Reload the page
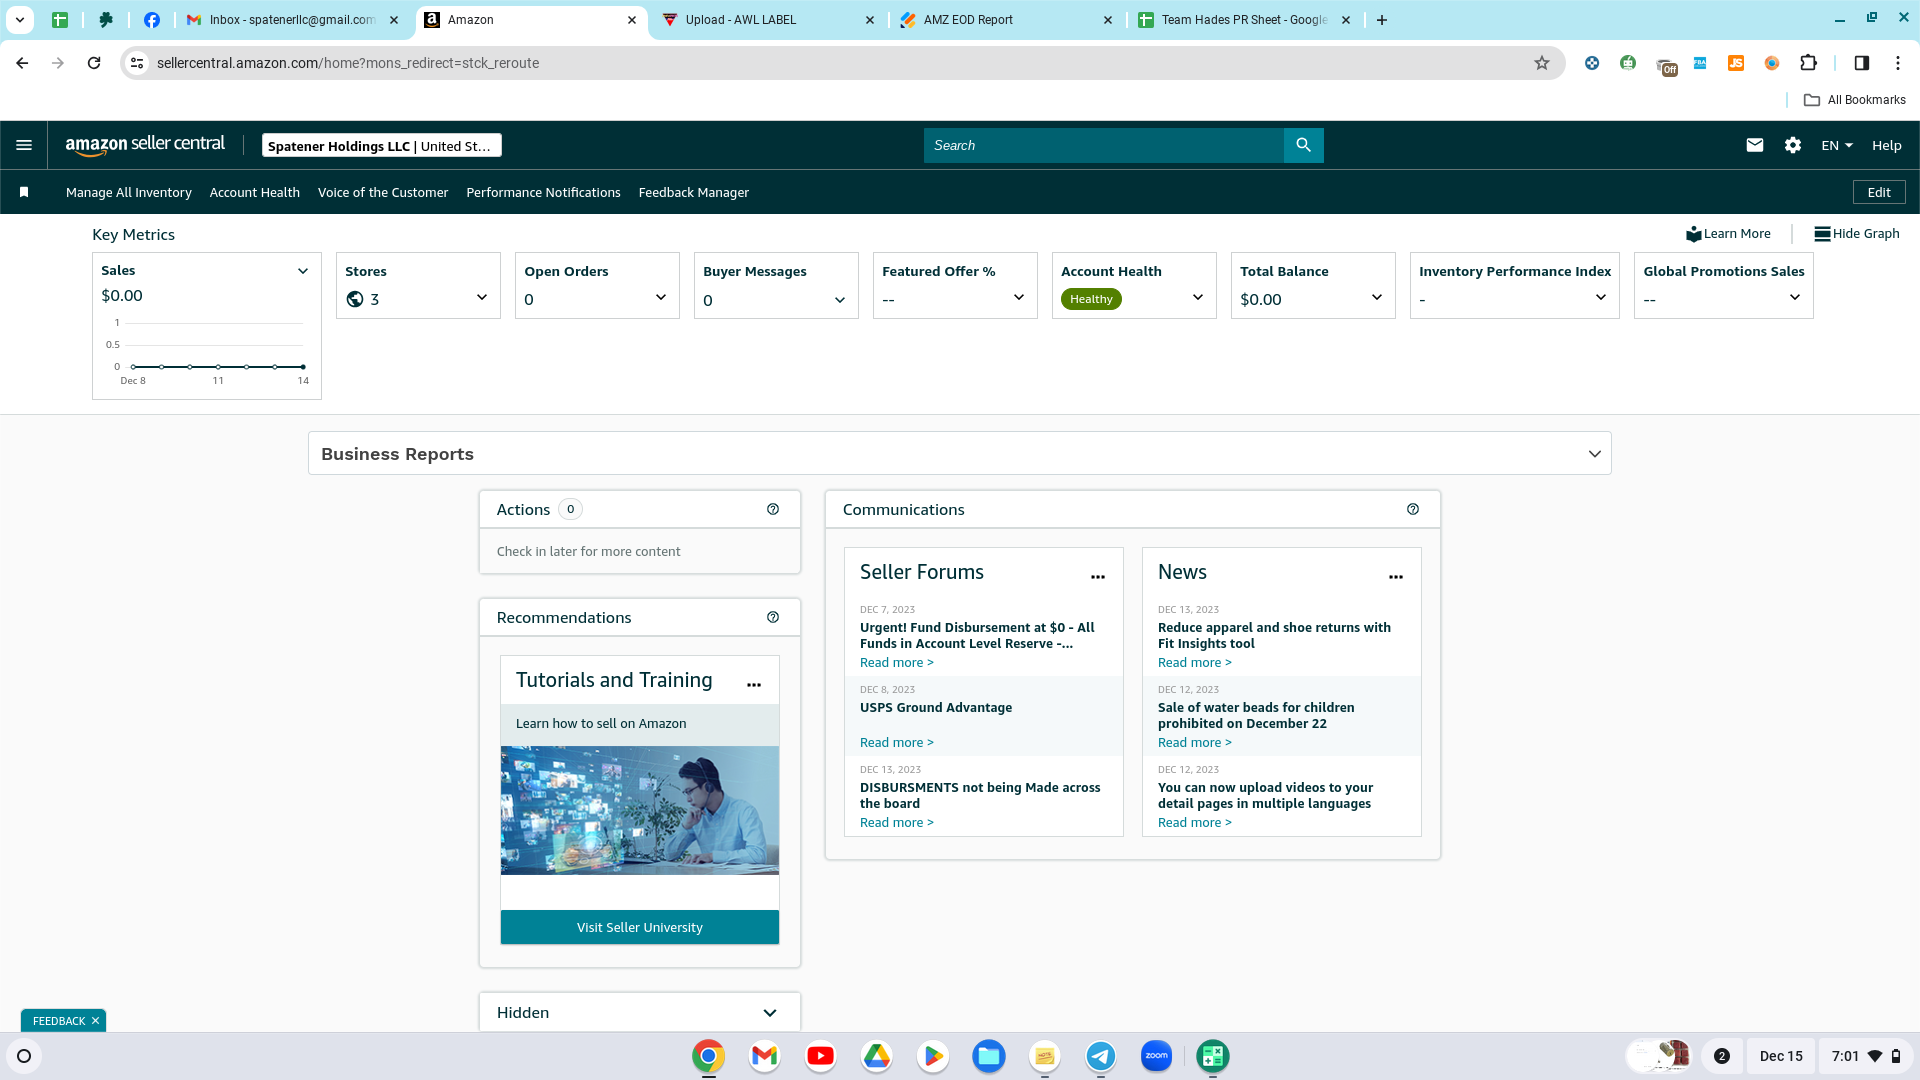The width and height of the screenshot is (1920, 1080). pyautogui.click(x=94, y=63)
